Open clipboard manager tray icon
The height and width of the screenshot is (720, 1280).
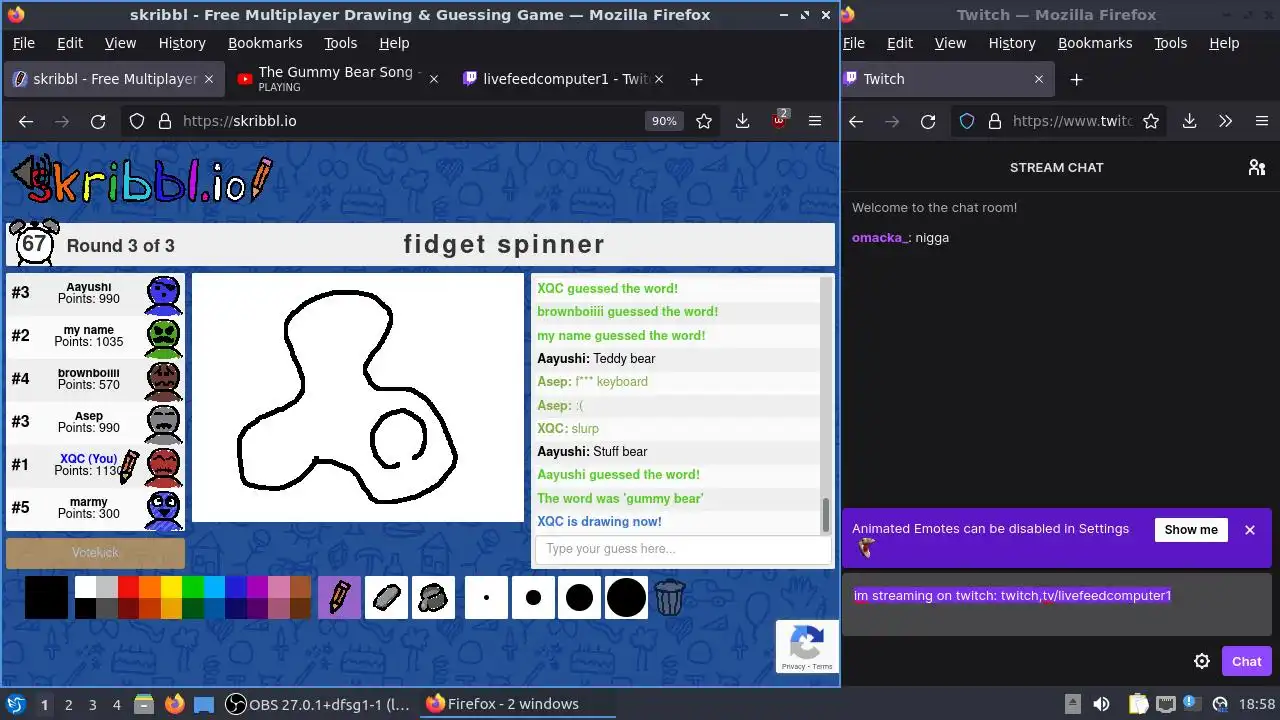pos(1137,704)
